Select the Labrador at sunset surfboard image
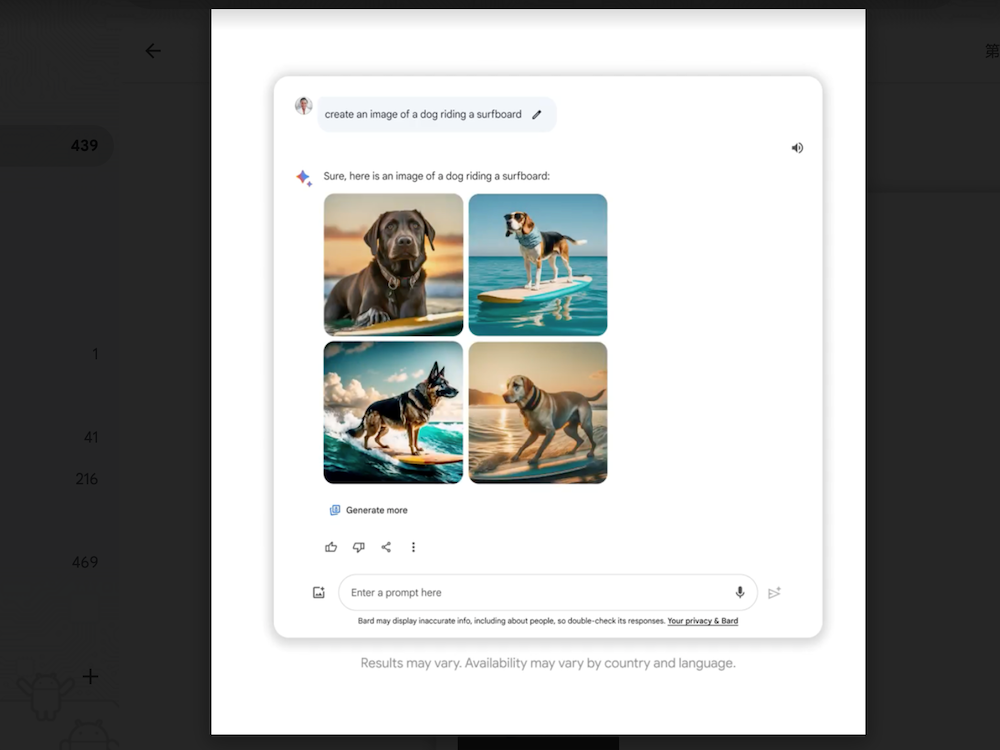 (538, 412)
